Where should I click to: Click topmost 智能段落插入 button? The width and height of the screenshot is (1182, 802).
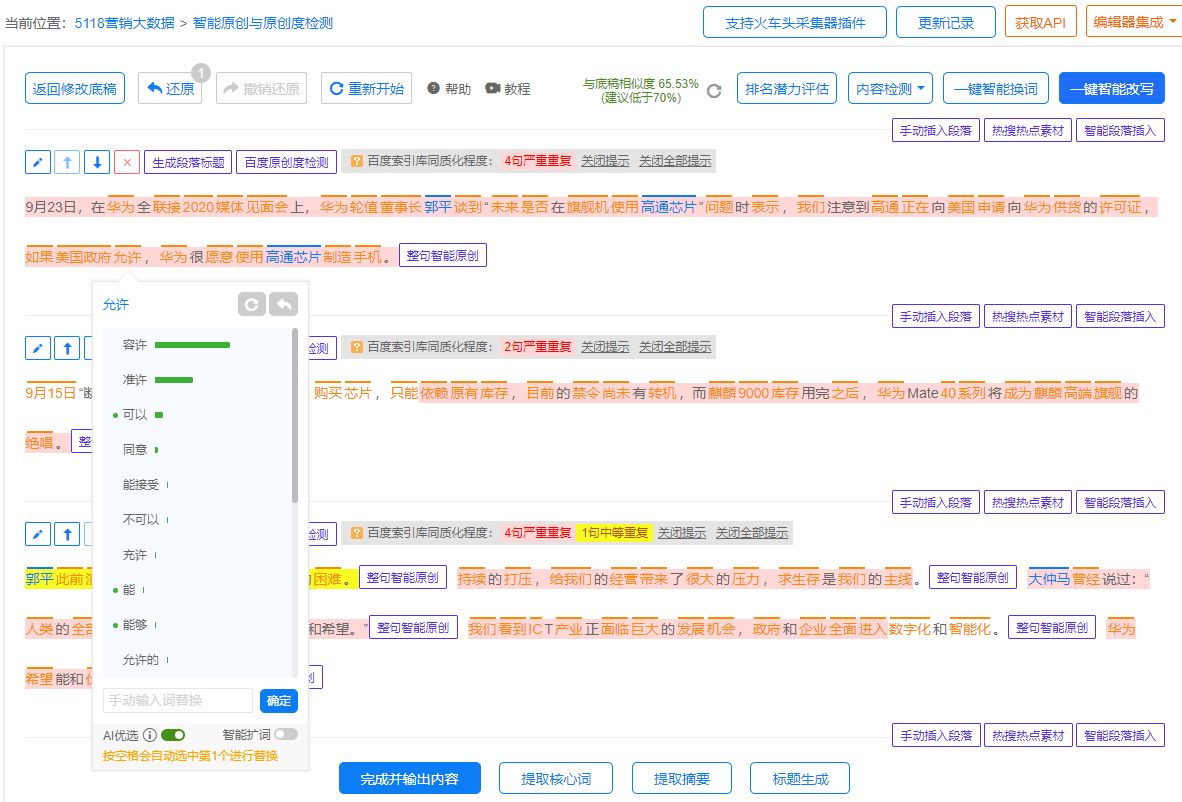point(1120,130)
